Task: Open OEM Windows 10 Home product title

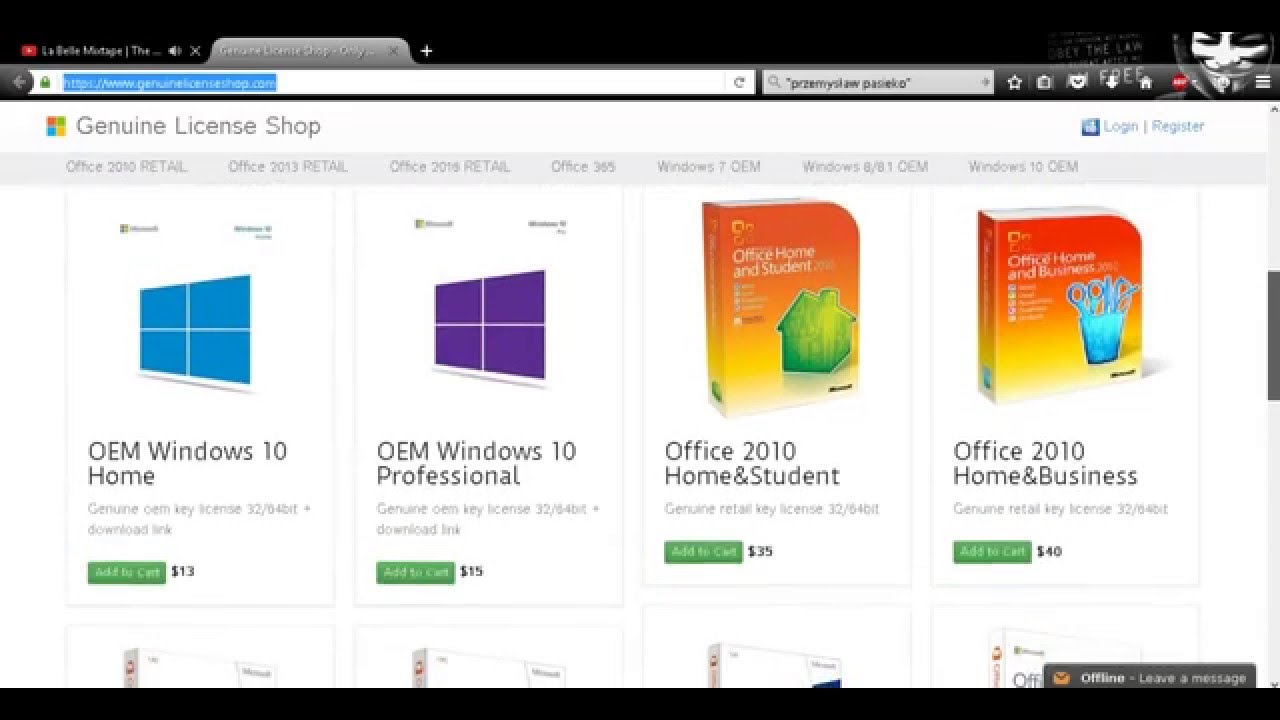Action: click(188, 463)
